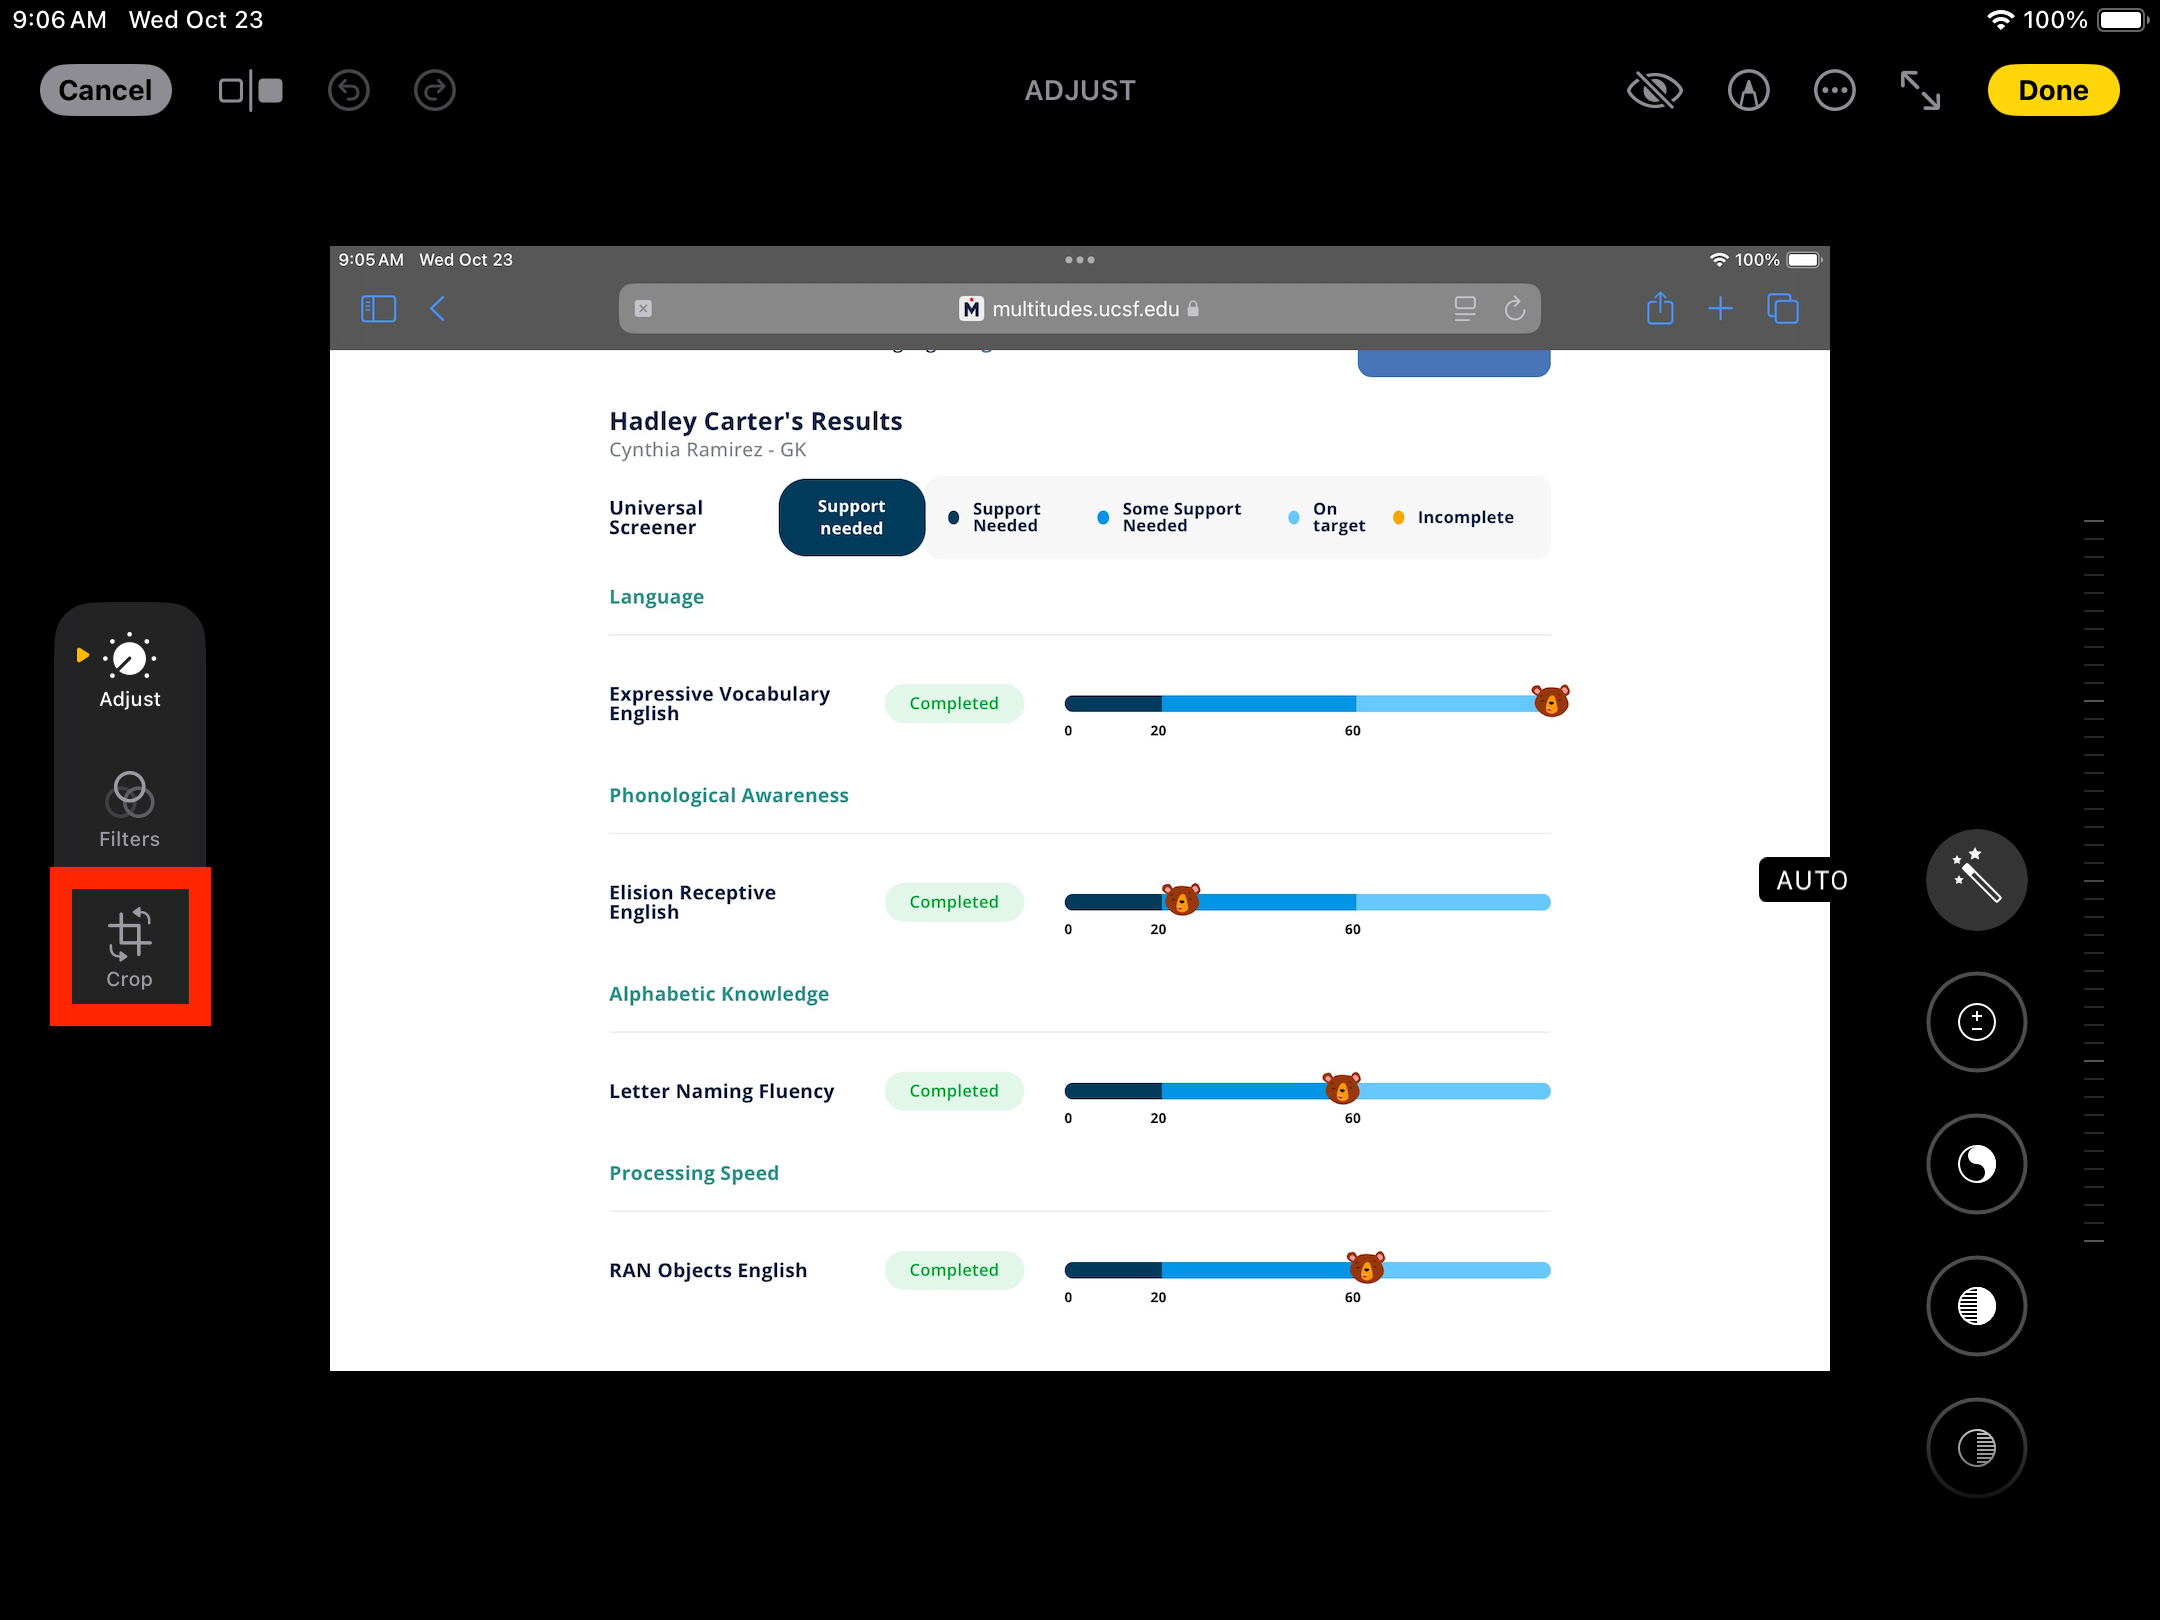Toggle the hidden eye-slash icon
Viewport: 2160px width, 1620px height.
coord(1655,91)
